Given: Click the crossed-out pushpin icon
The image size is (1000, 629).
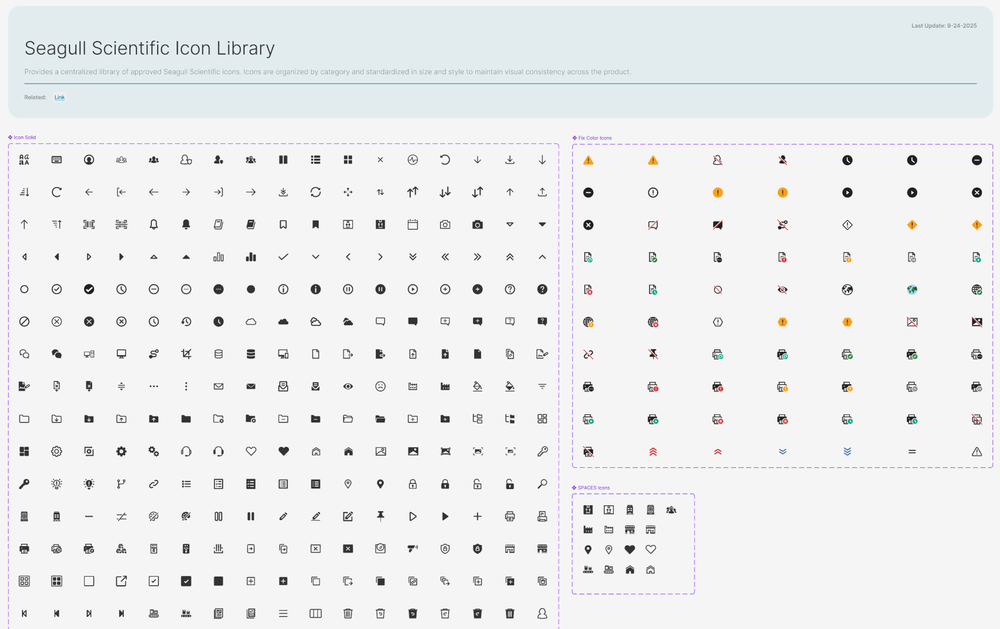Looking at the screenshot, I should coord(653,354).
